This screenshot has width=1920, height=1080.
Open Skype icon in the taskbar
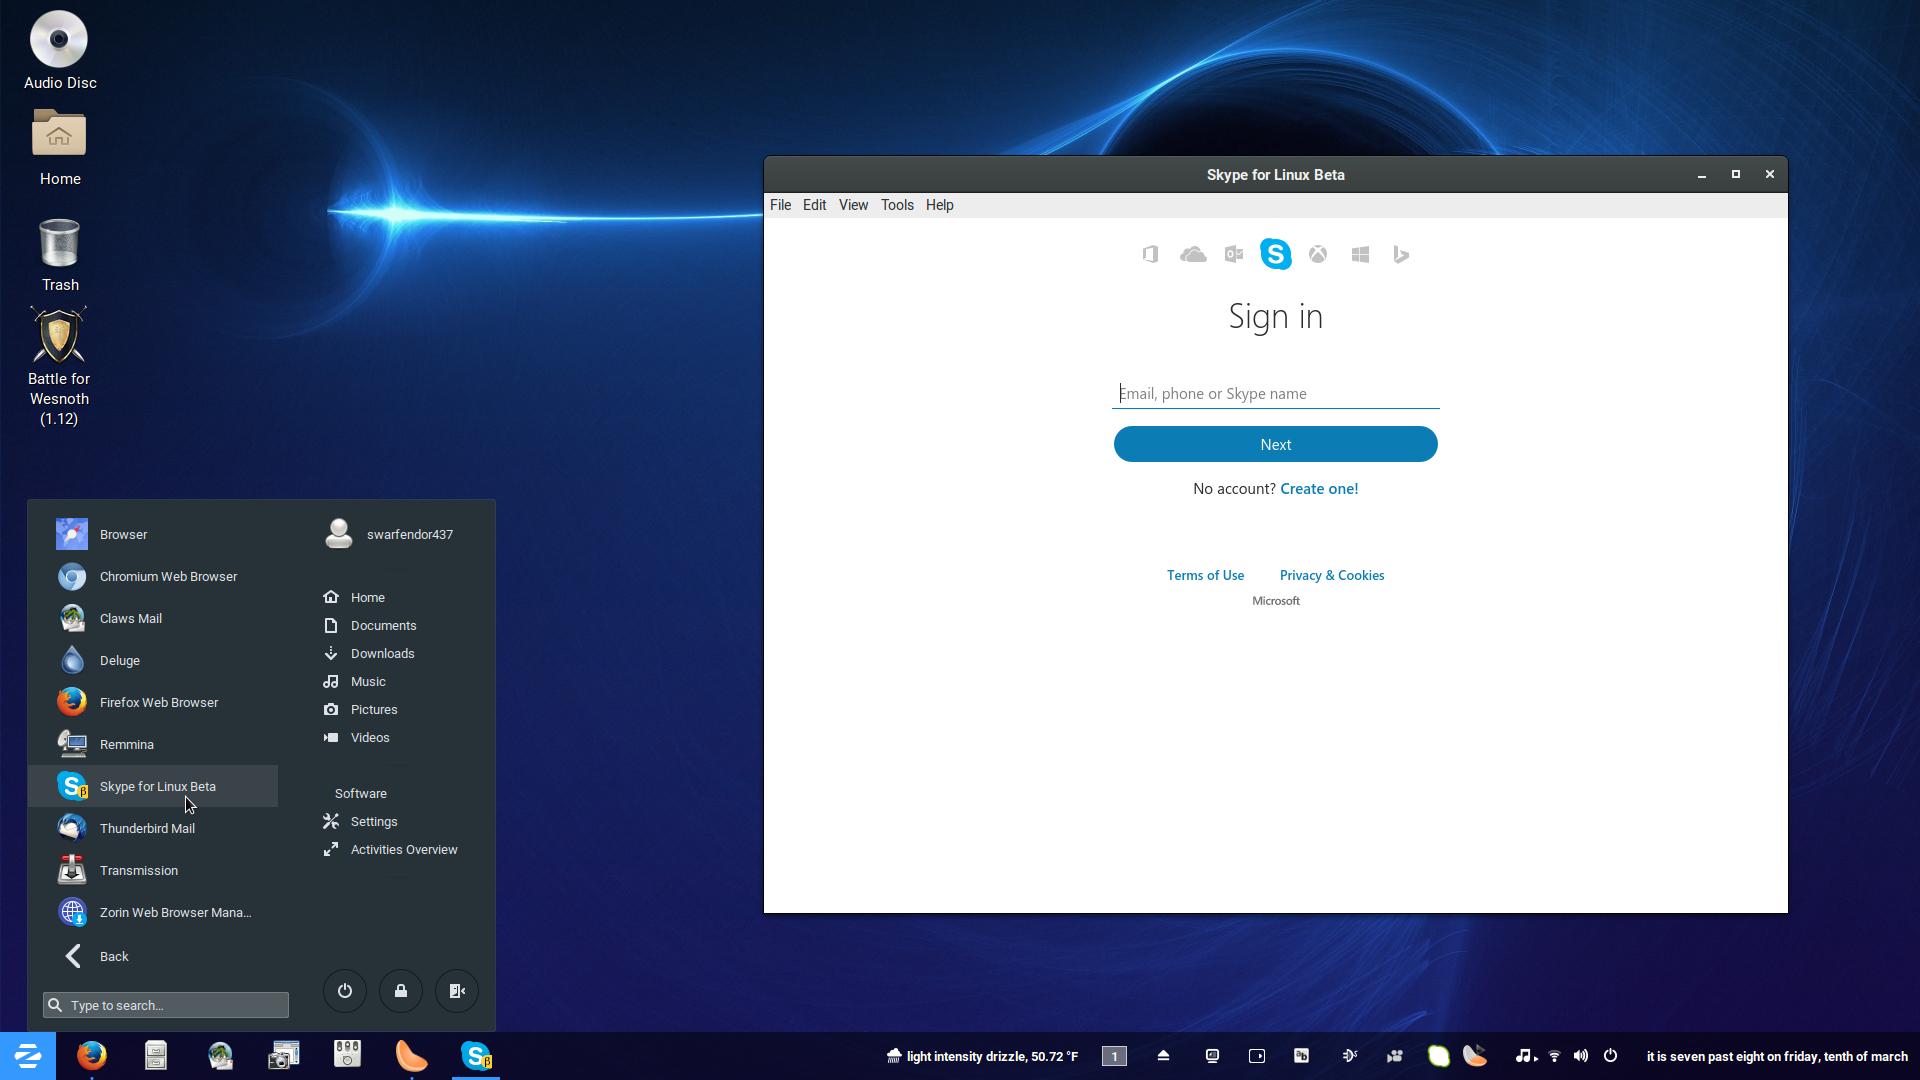[476, 1056]
